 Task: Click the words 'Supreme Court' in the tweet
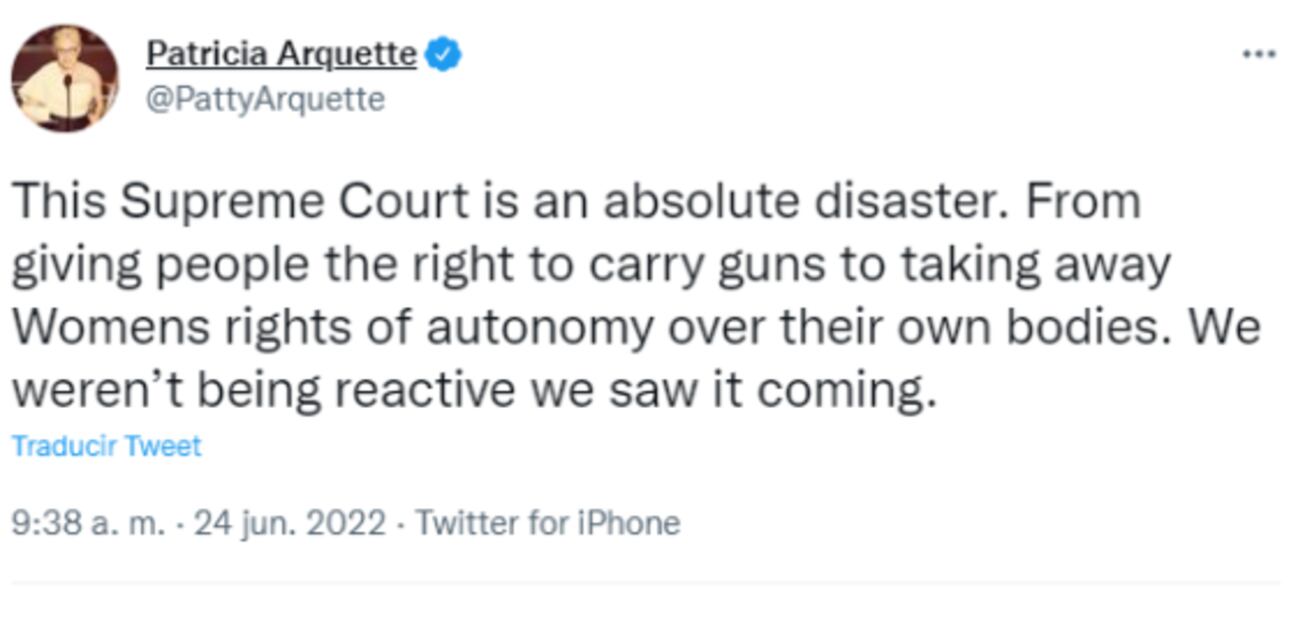click(294, 202)
